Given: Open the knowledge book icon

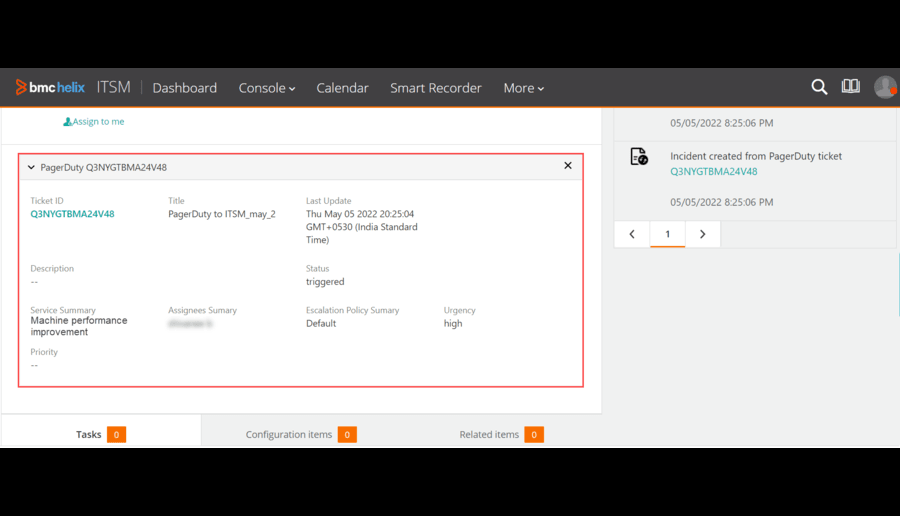Looking at the screenshot, I should (x=850, y=87).
